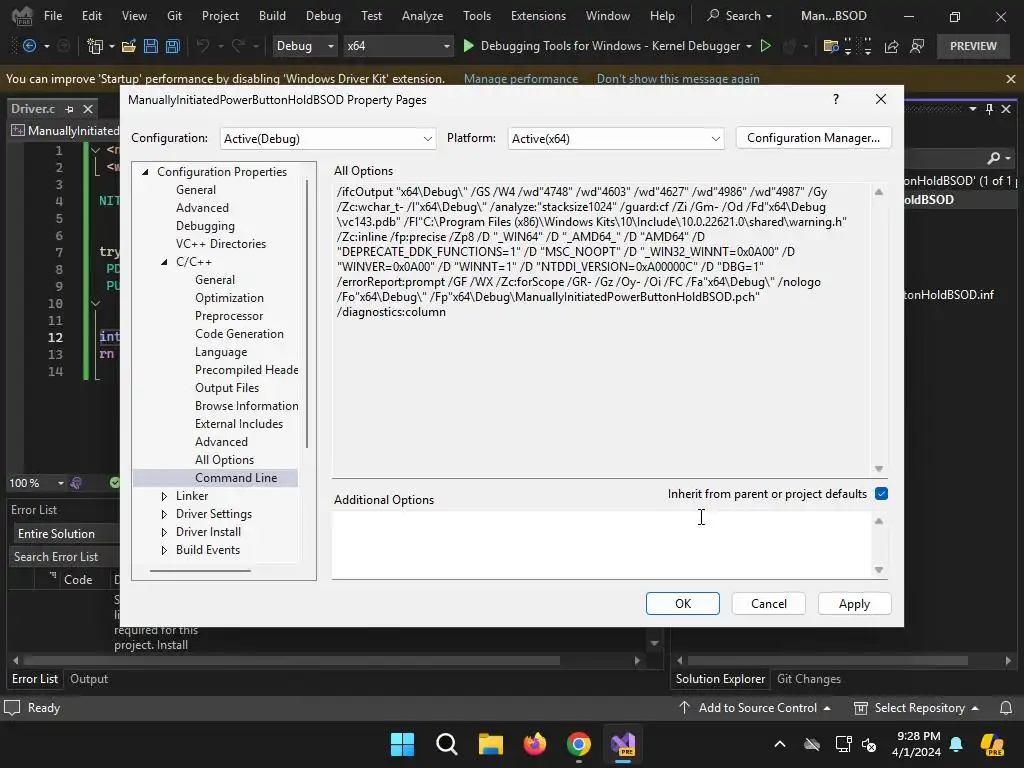Expand the Driver Settings tree node

pyautogui.click(x=164, y=514)
